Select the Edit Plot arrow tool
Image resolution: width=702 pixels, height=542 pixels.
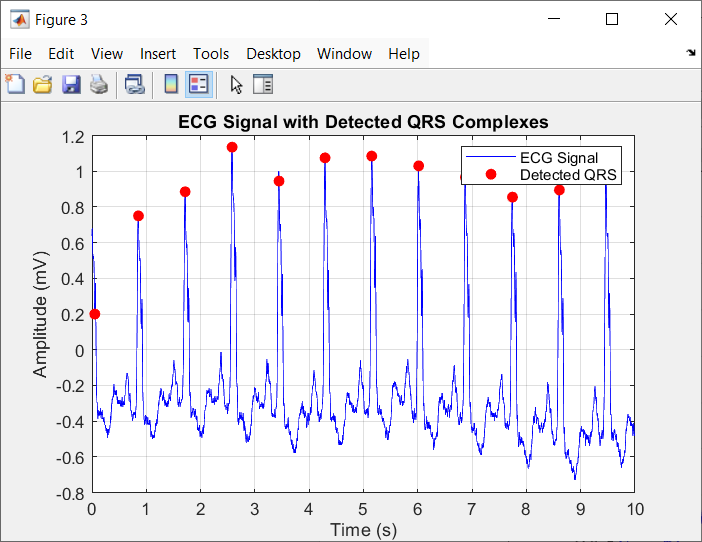click(x=236, y=84)
